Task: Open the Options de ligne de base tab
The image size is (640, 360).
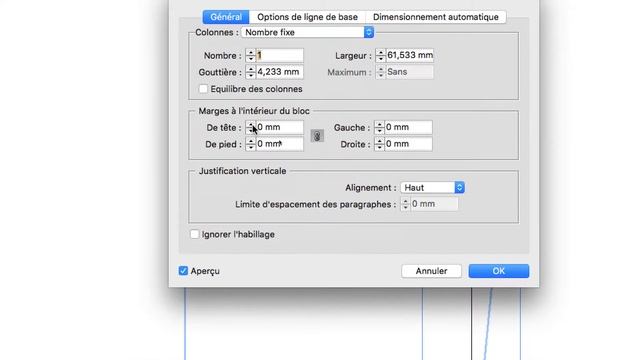Action: [307, 17]
